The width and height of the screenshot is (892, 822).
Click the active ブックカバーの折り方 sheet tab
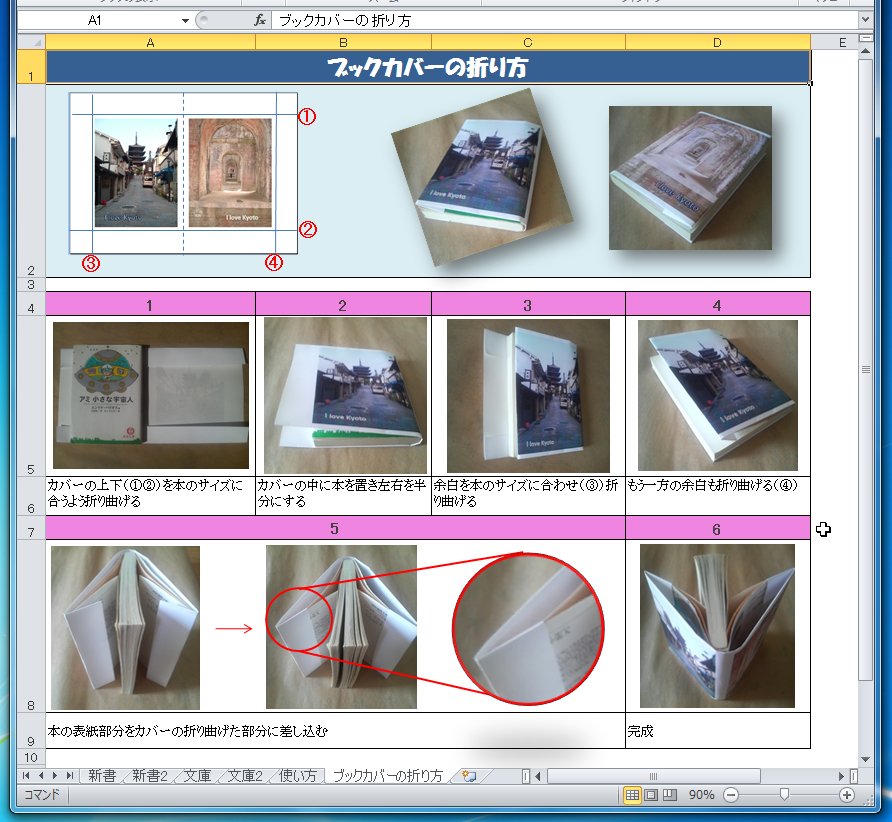pyautogui.click(x=387, y=776)
